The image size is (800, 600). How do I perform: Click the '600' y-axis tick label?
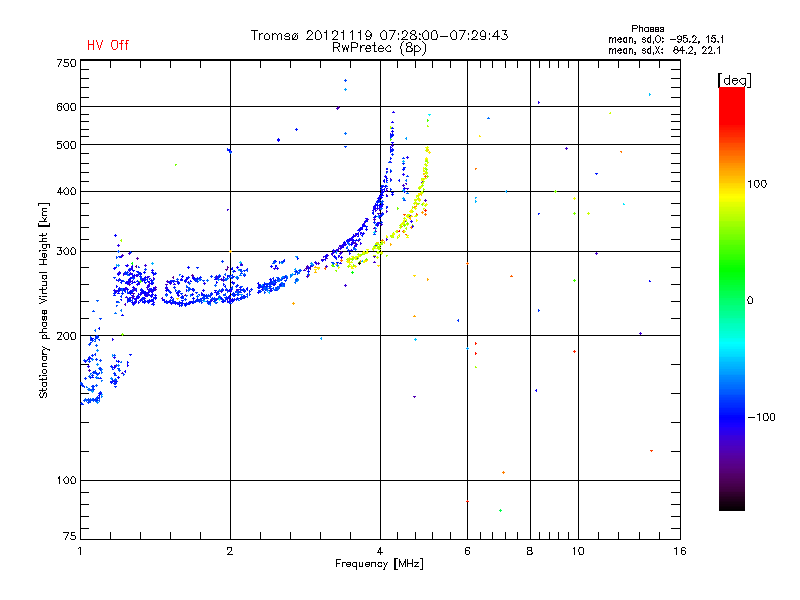(66, 107)
